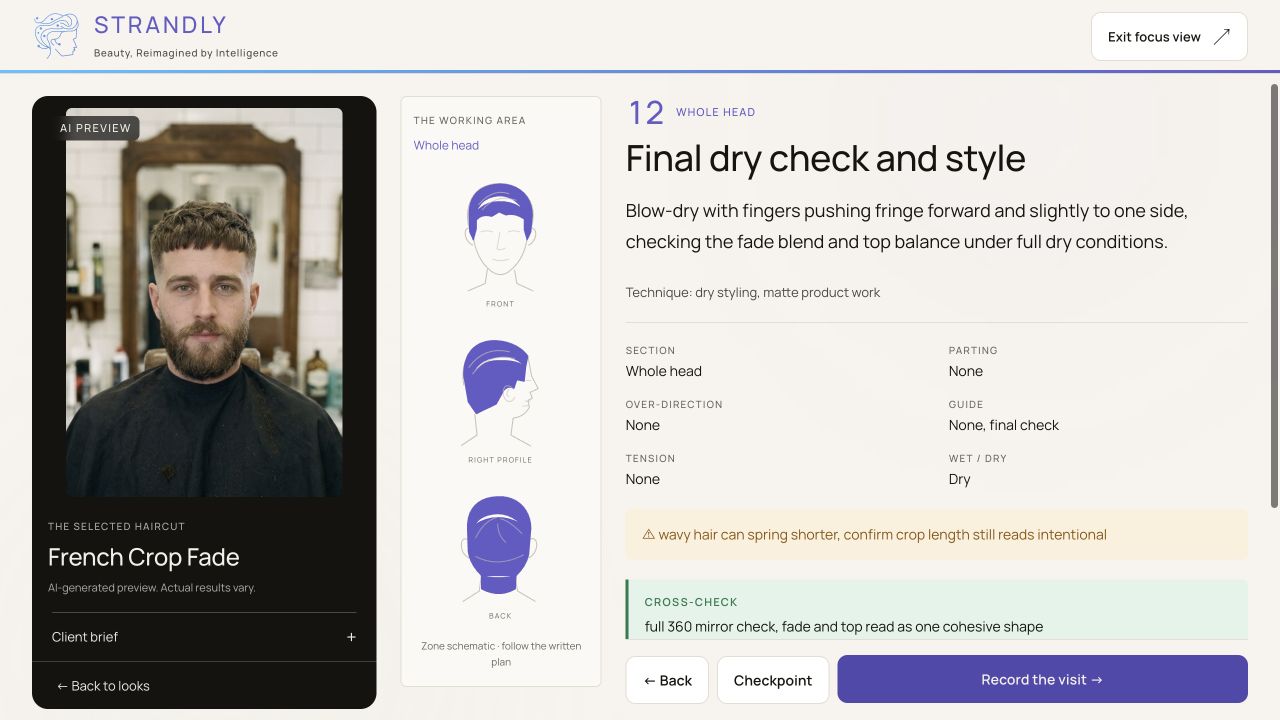Viewport: 1280px width, 720px height.
Task: Click the full 360 mirror check text
Action: 844,627
